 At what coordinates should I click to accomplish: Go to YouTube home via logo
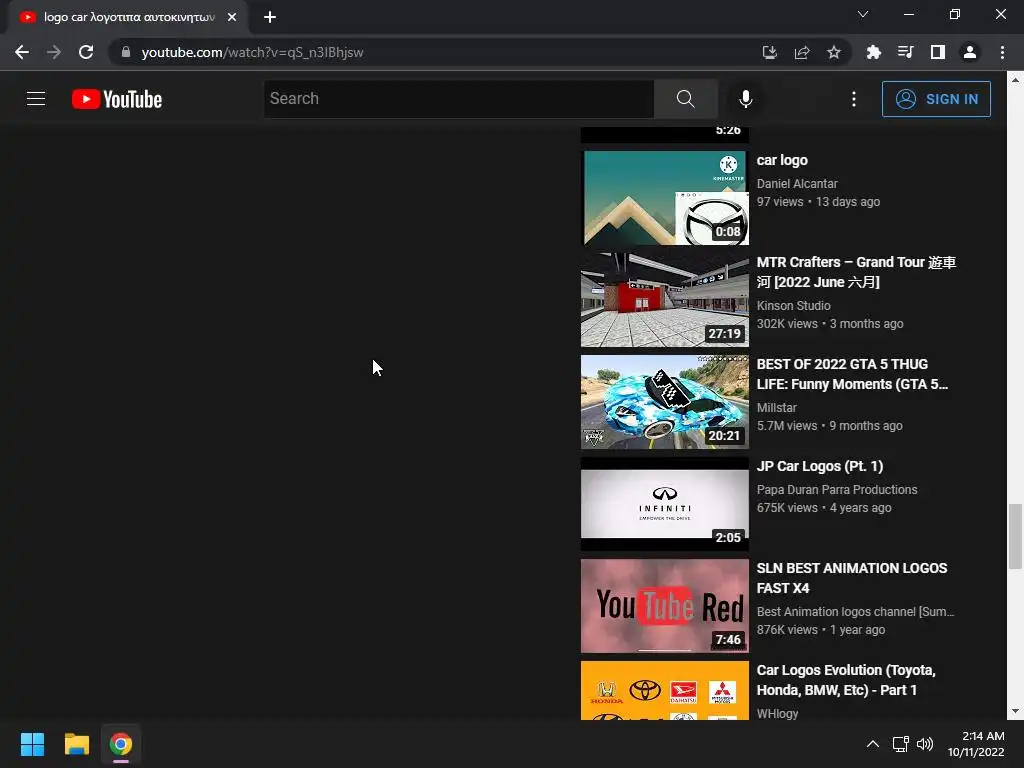pos(117,99)
